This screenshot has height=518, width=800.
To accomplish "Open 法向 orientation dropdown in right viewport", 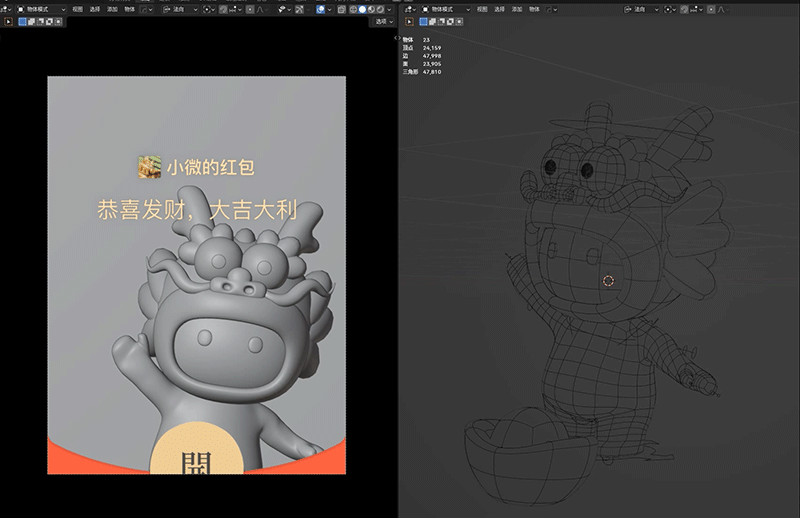I will pyautogui.click(x=642, y=9).
